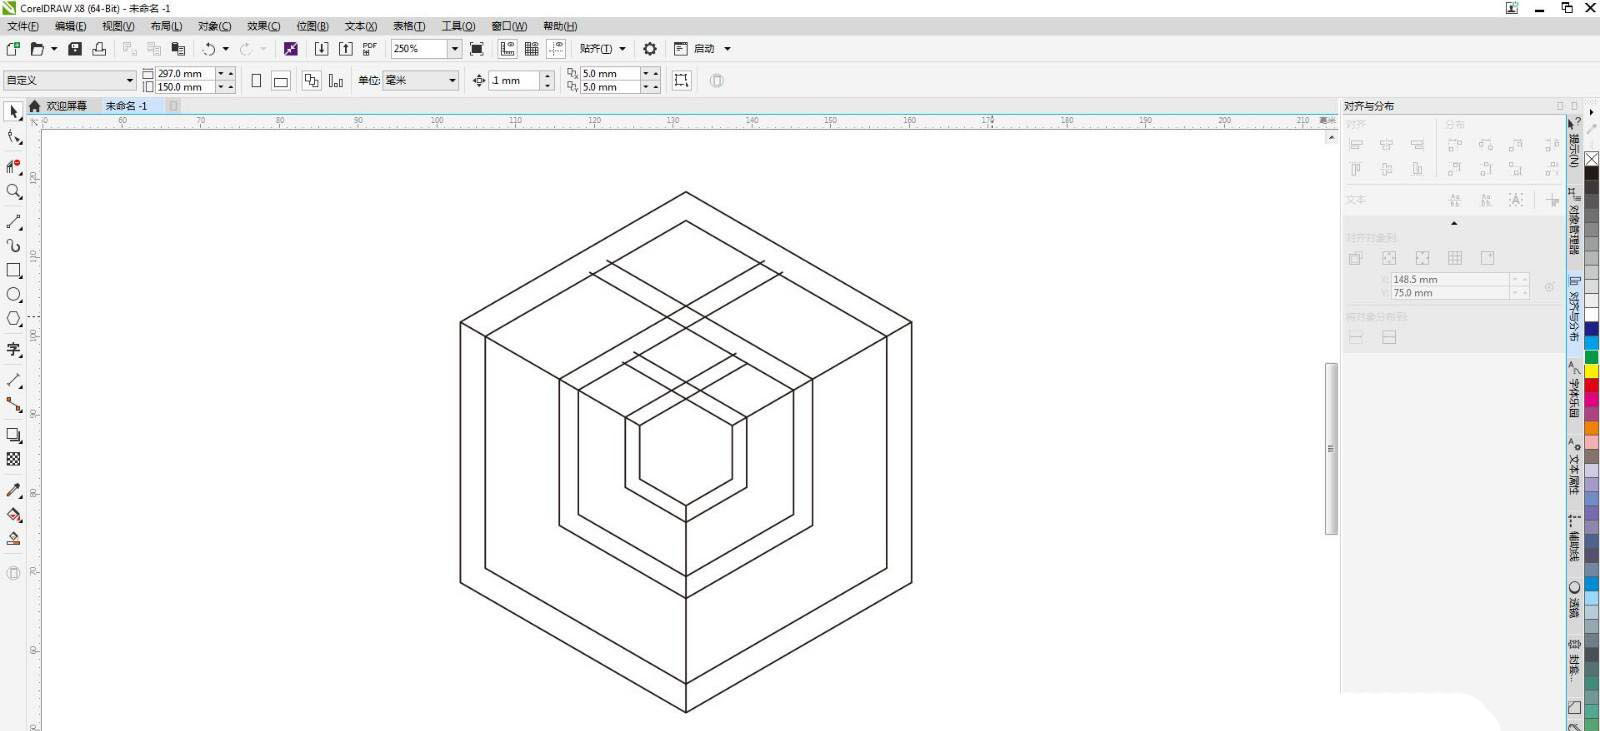Select the Text tool (字)

[14, 349]
